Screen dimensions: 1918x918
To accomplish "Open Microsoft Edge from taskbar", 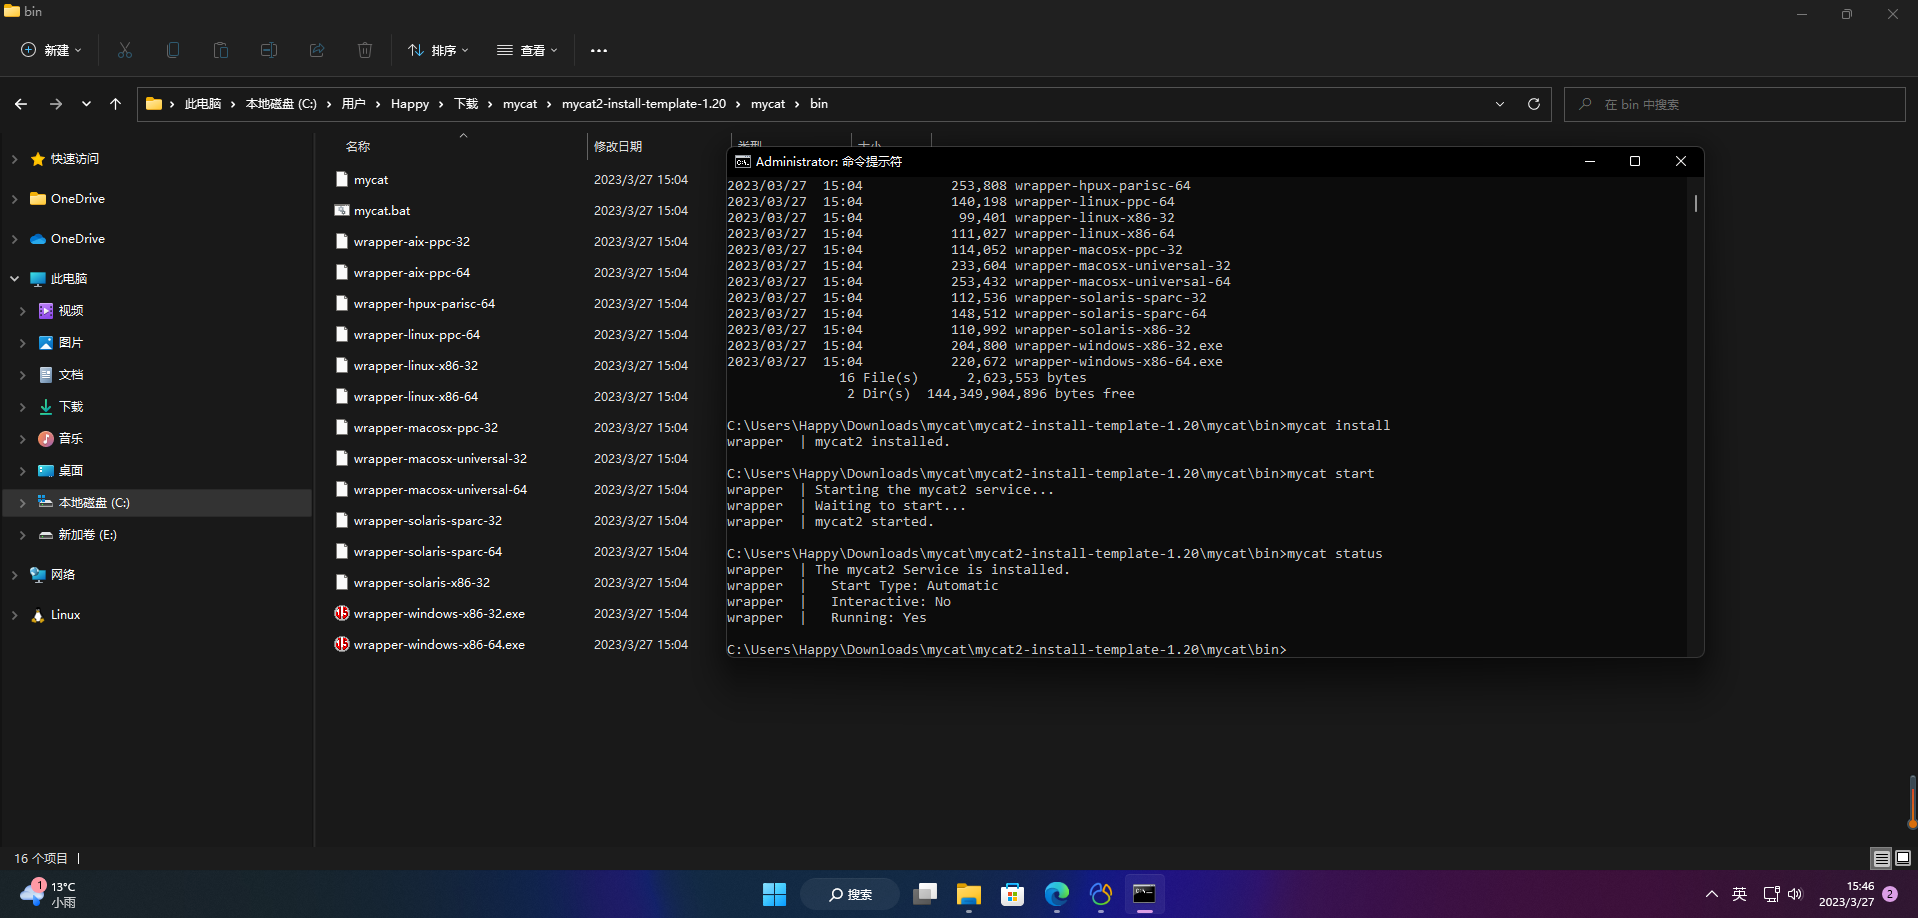I will pyautogui.click(x=1057, y=894).
